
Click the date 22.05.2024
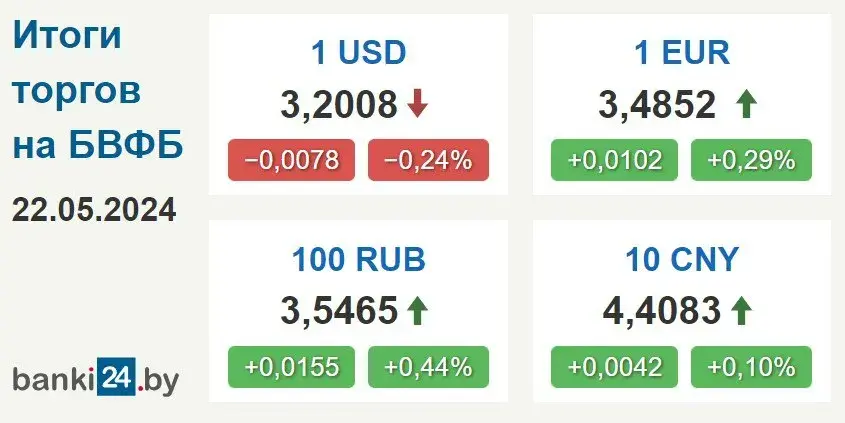[x=94, y=210]
